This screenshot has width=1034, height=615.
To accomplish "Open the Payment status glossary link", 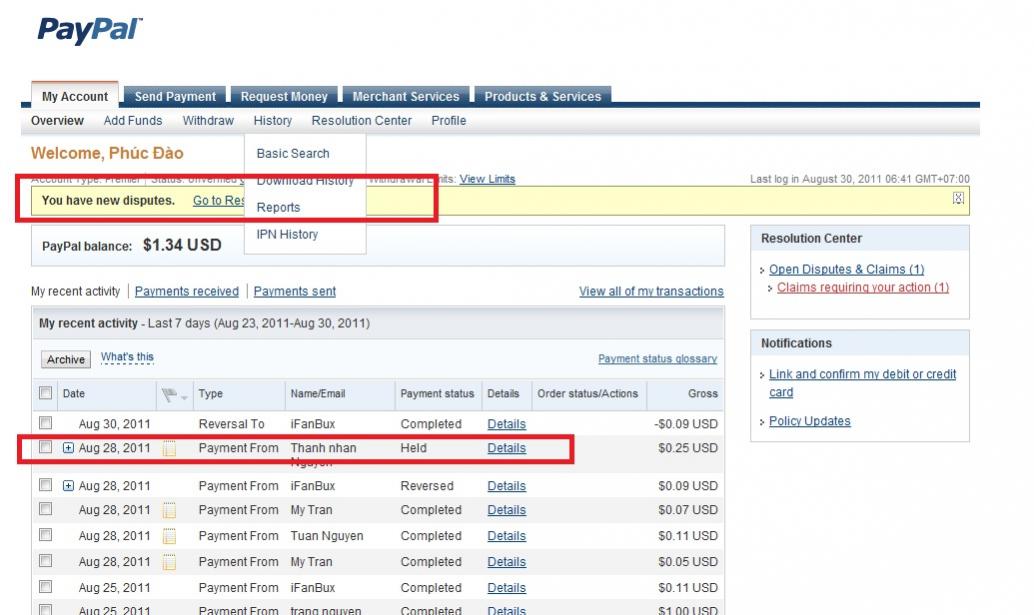I will pyautogui.click(x=657, y=359).
